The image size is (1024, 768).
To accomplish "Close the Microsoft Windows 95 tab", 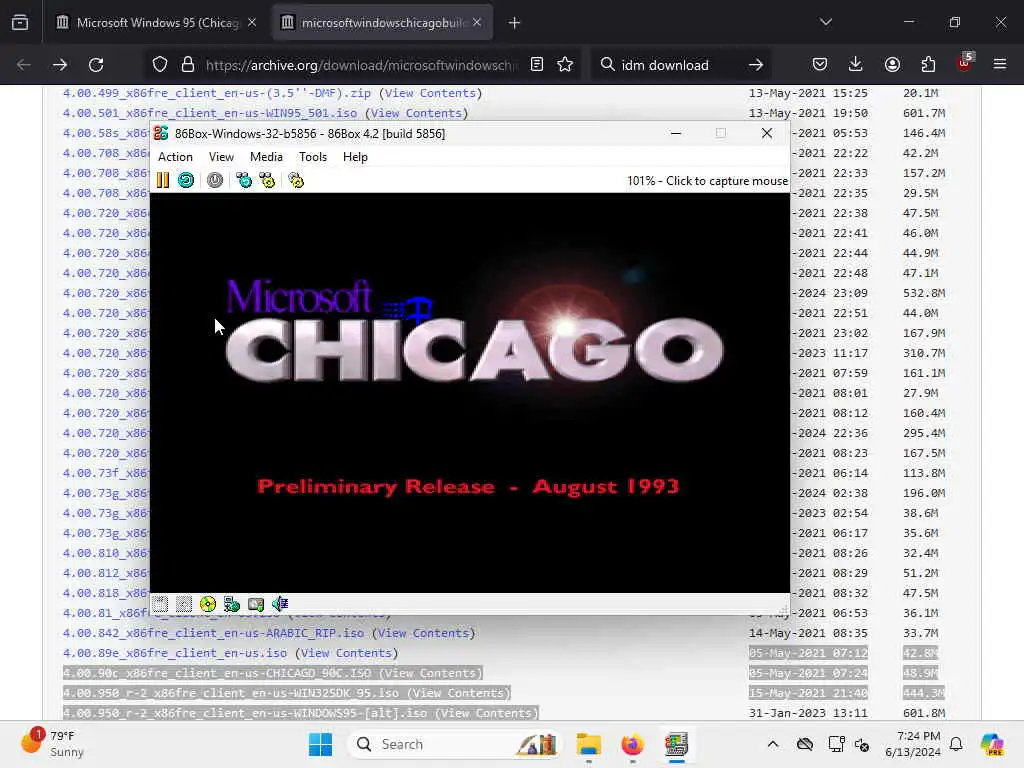I will pyautogui.click(x=252, y=23).
